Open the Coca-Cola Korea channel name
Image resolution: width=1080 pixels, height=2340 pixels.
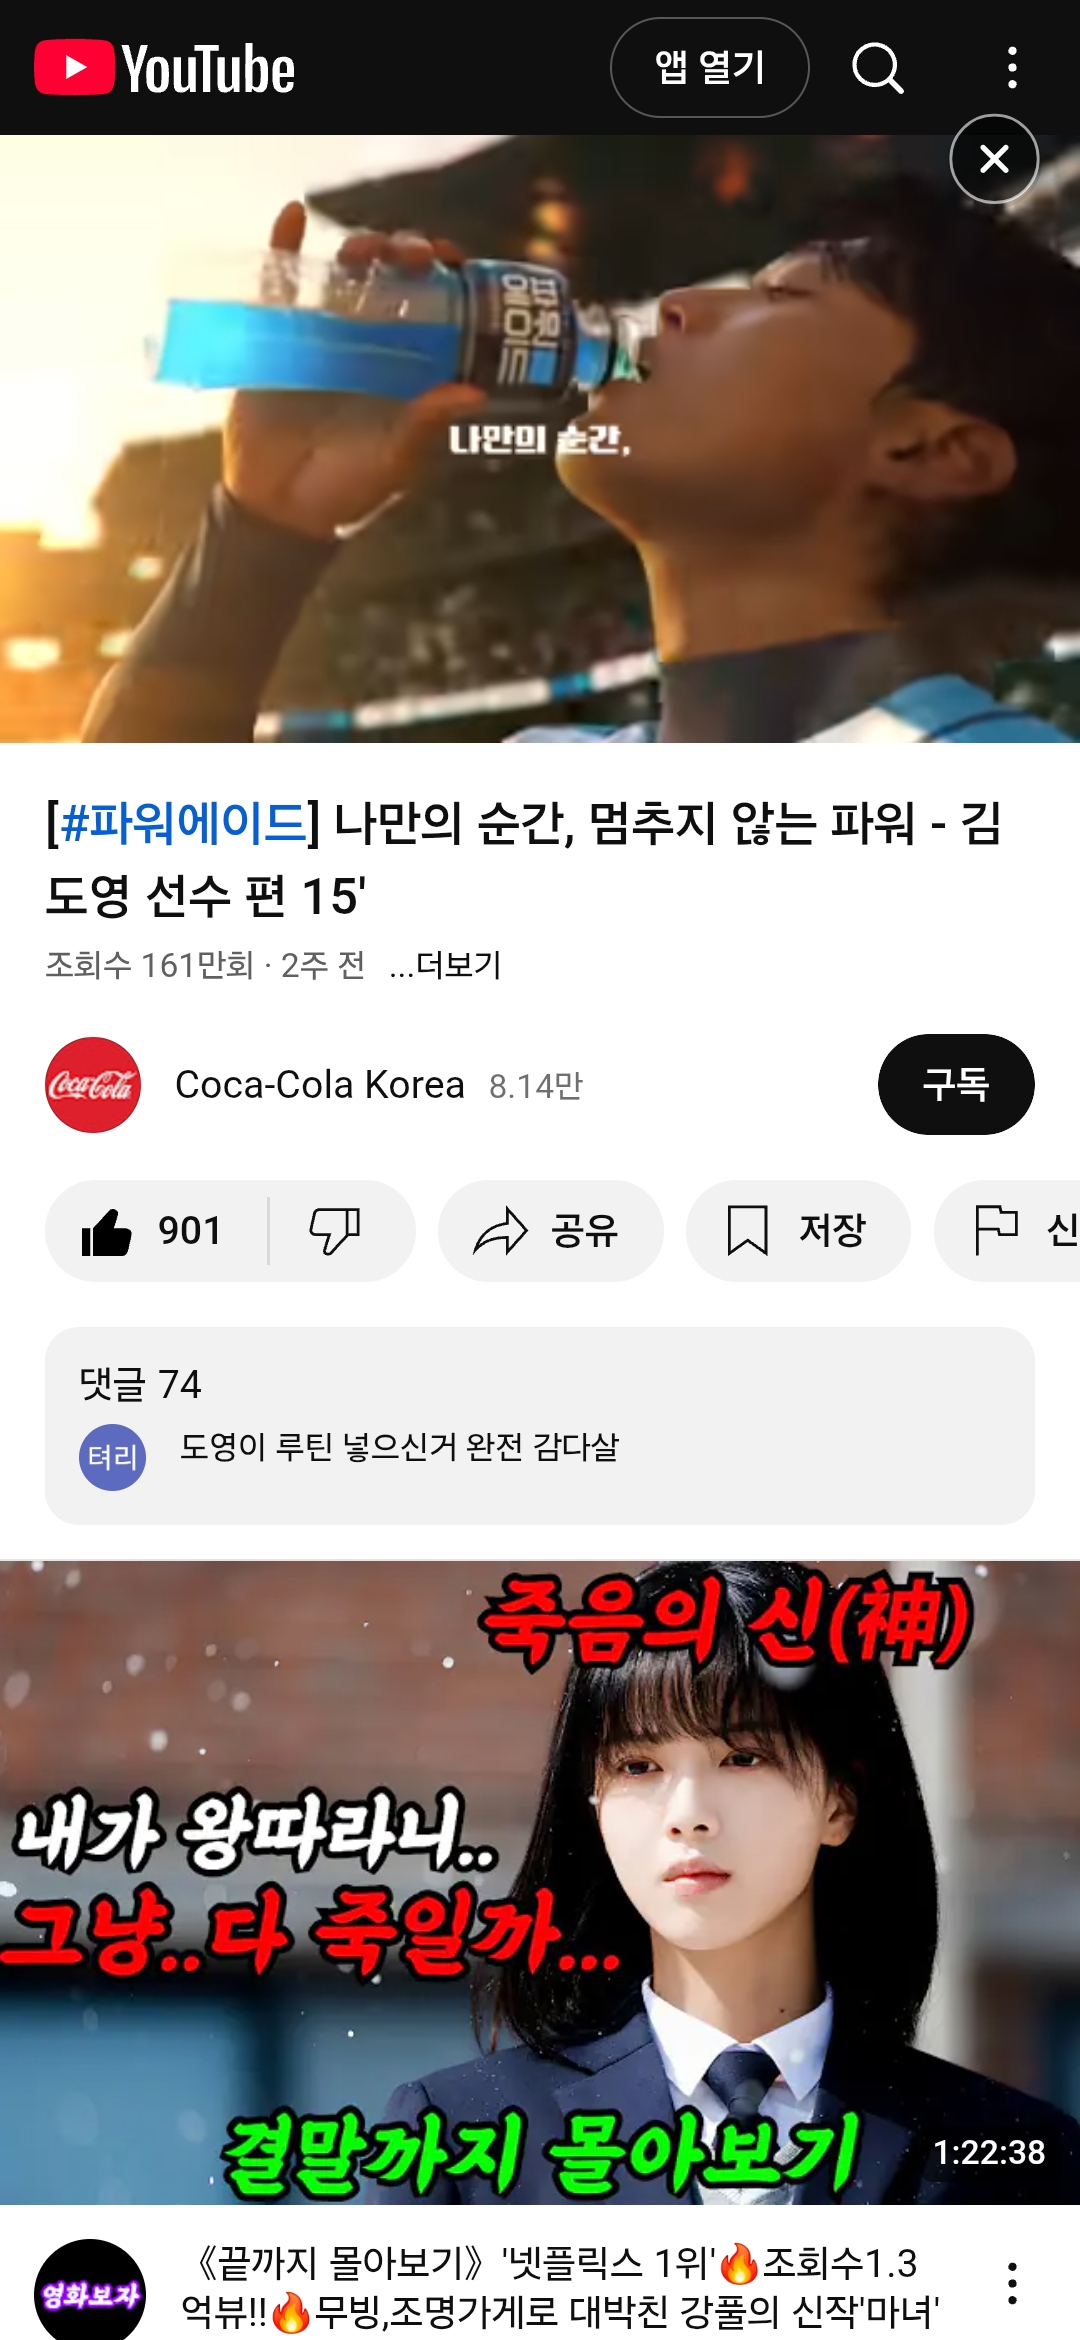pos(320,1085)
